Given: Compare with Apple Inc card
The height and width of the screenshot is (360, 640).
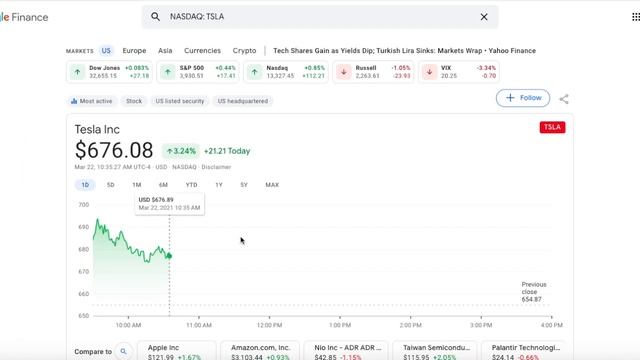Looking at the screenshot, I should click(177, 351).
